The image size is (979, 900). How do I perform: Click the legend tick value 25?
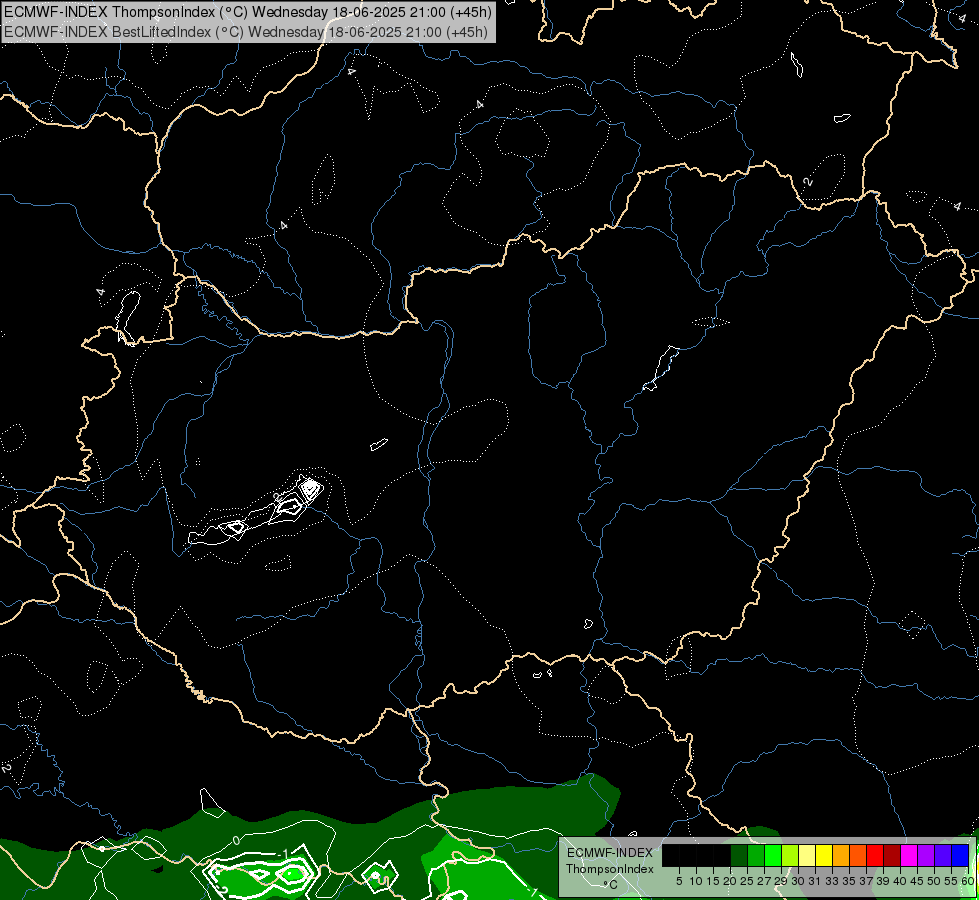[x=747, y=881]
